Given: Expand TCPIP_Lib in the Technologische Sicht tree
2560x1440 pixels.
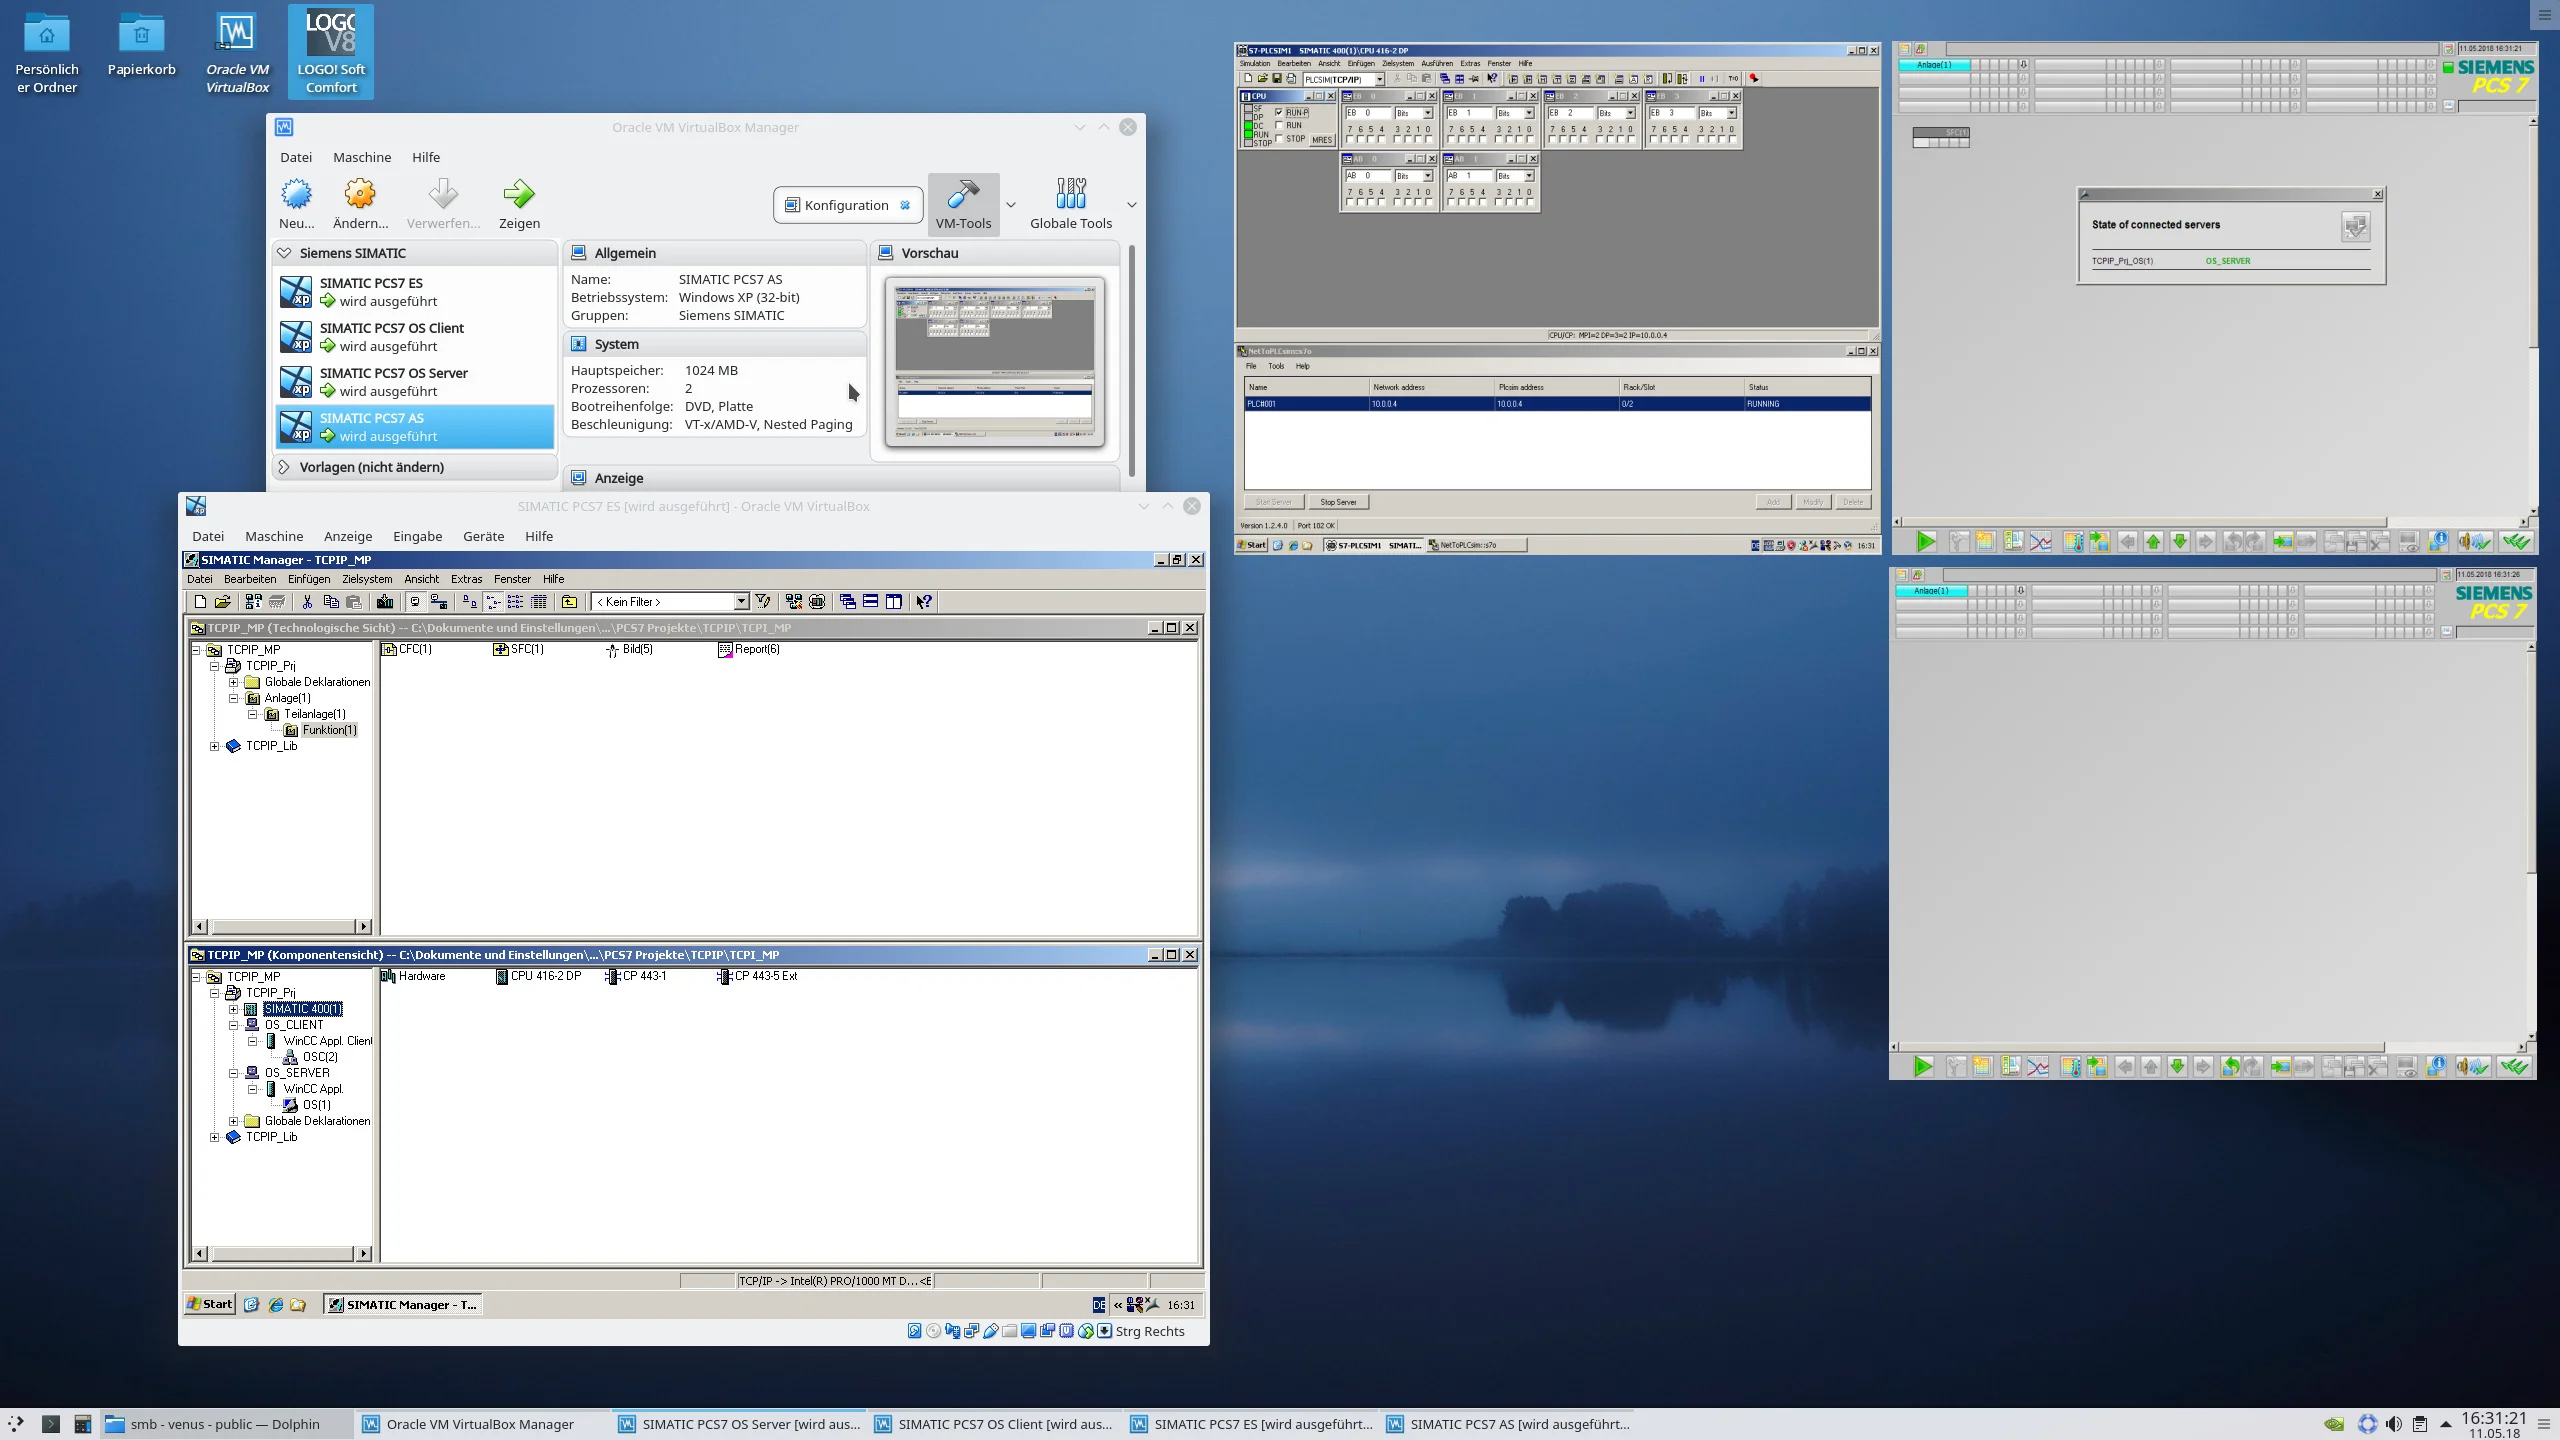Looking at the screenshot, I should click(215, 746).
